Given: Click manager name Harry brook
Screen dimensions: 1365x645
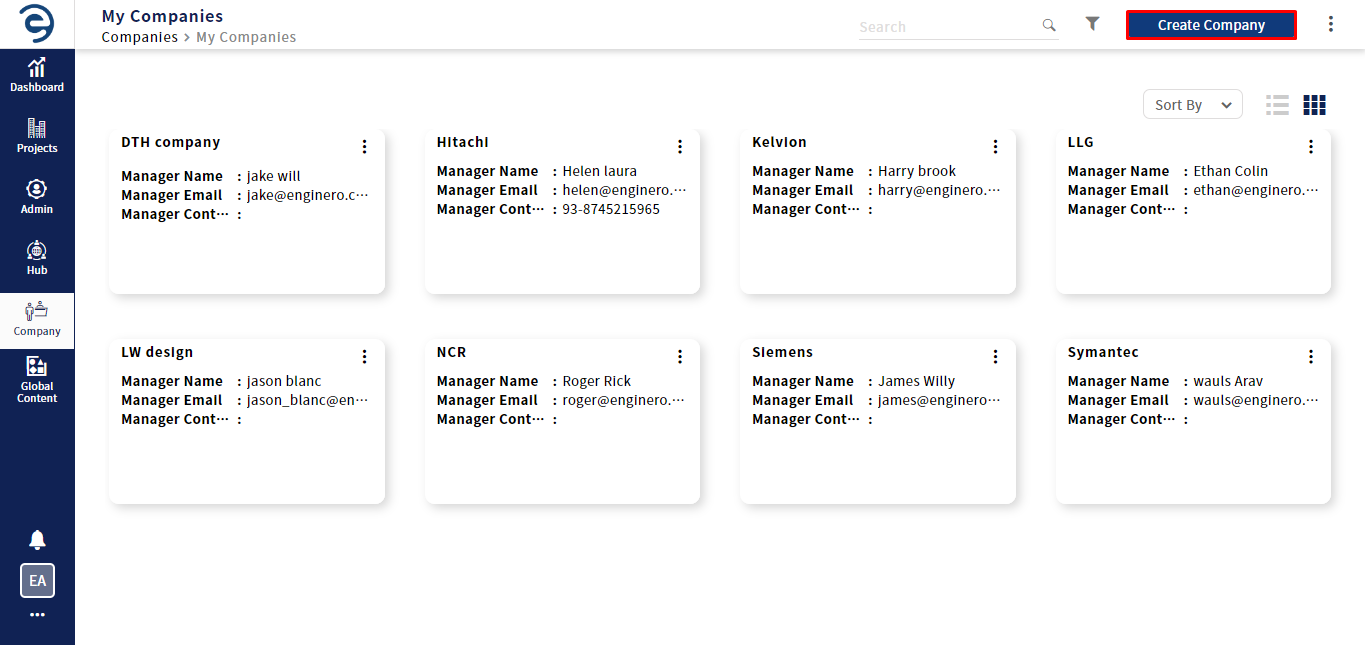Looking at the screenshot, I should [x=917, y=171].
